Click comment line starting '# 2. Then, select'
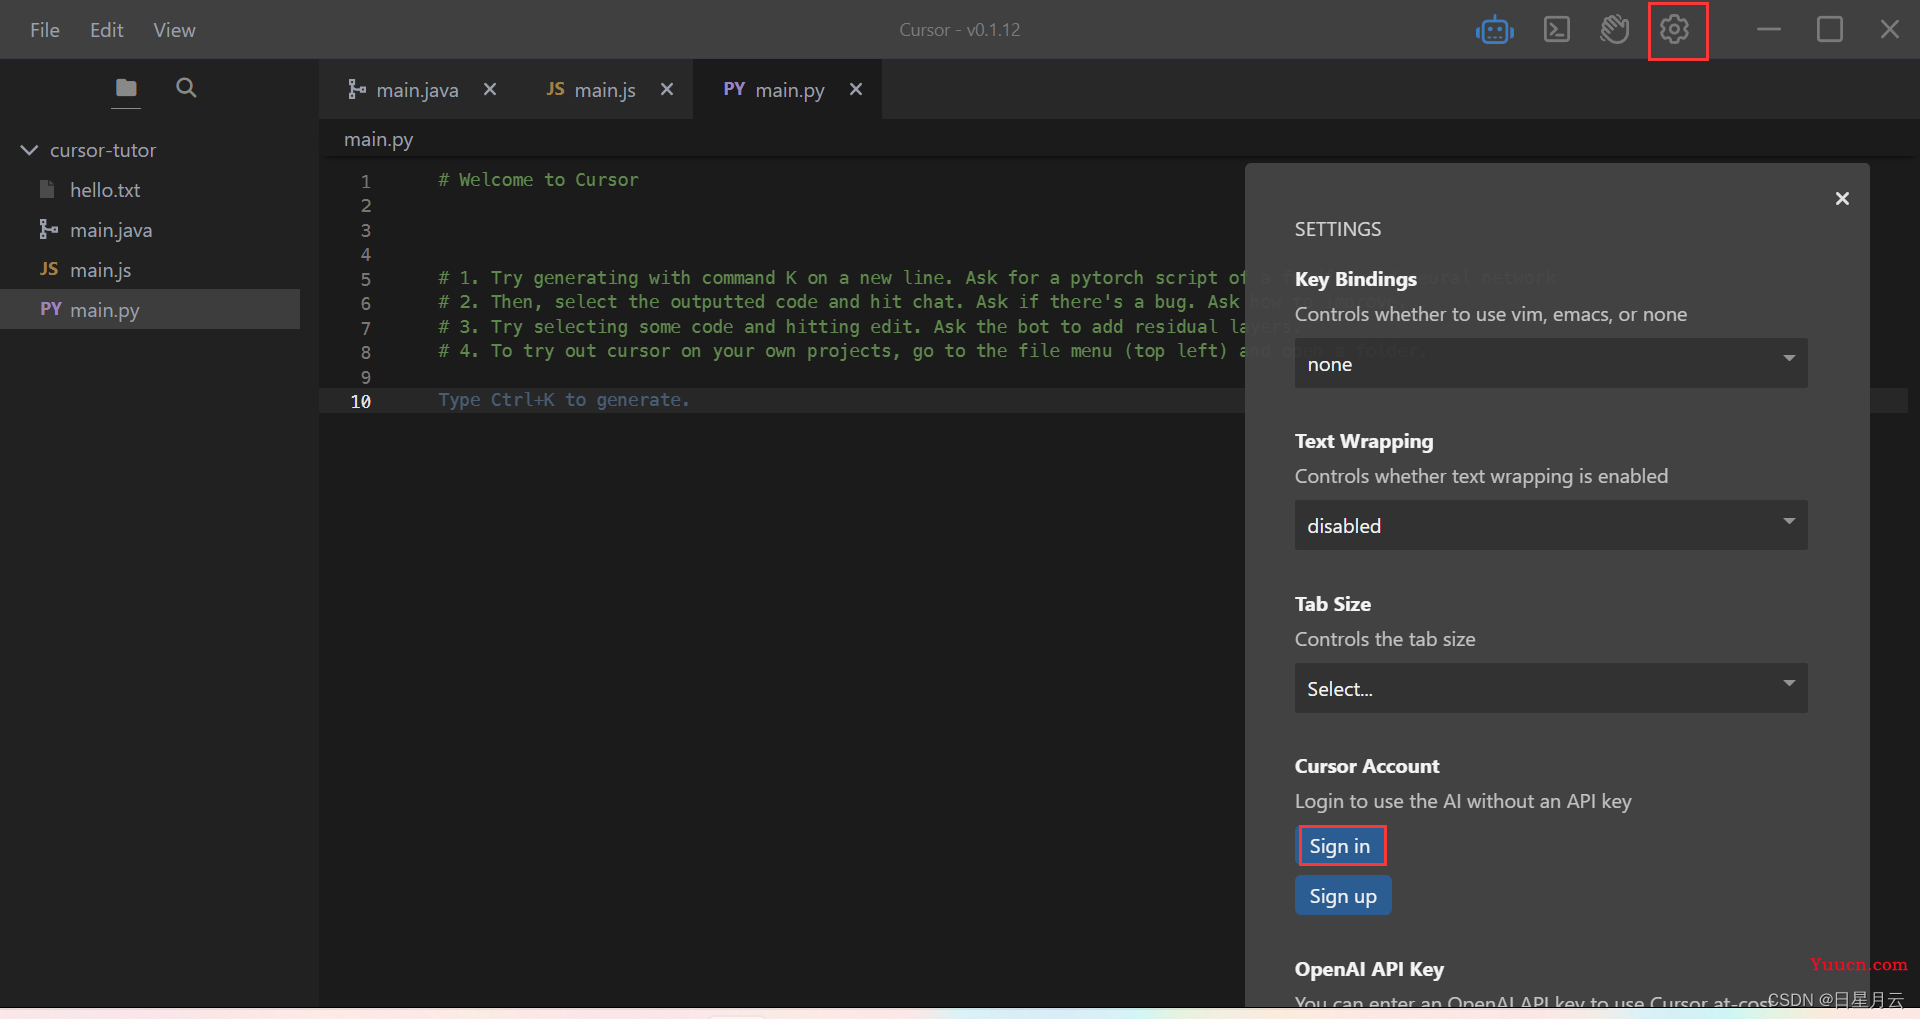 (x=840, y=302)
